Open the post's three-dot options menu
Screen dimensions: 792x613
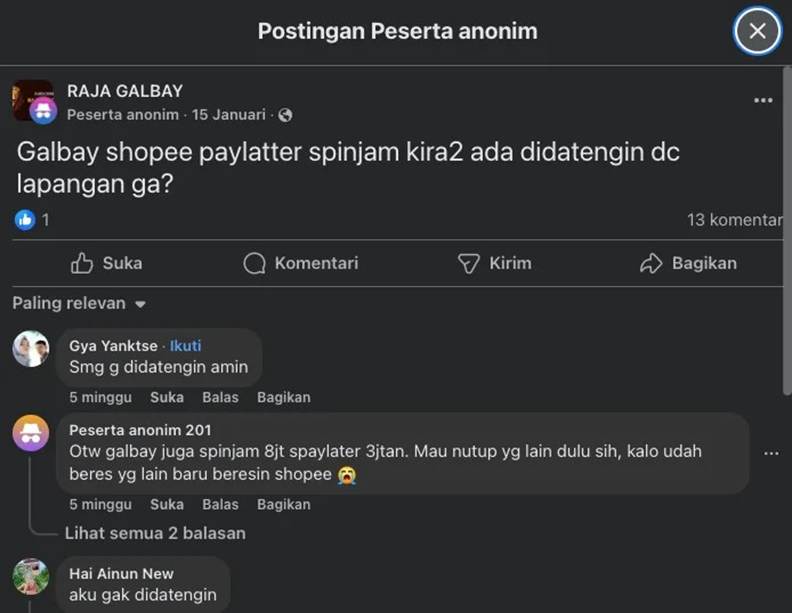coord(763,101)
